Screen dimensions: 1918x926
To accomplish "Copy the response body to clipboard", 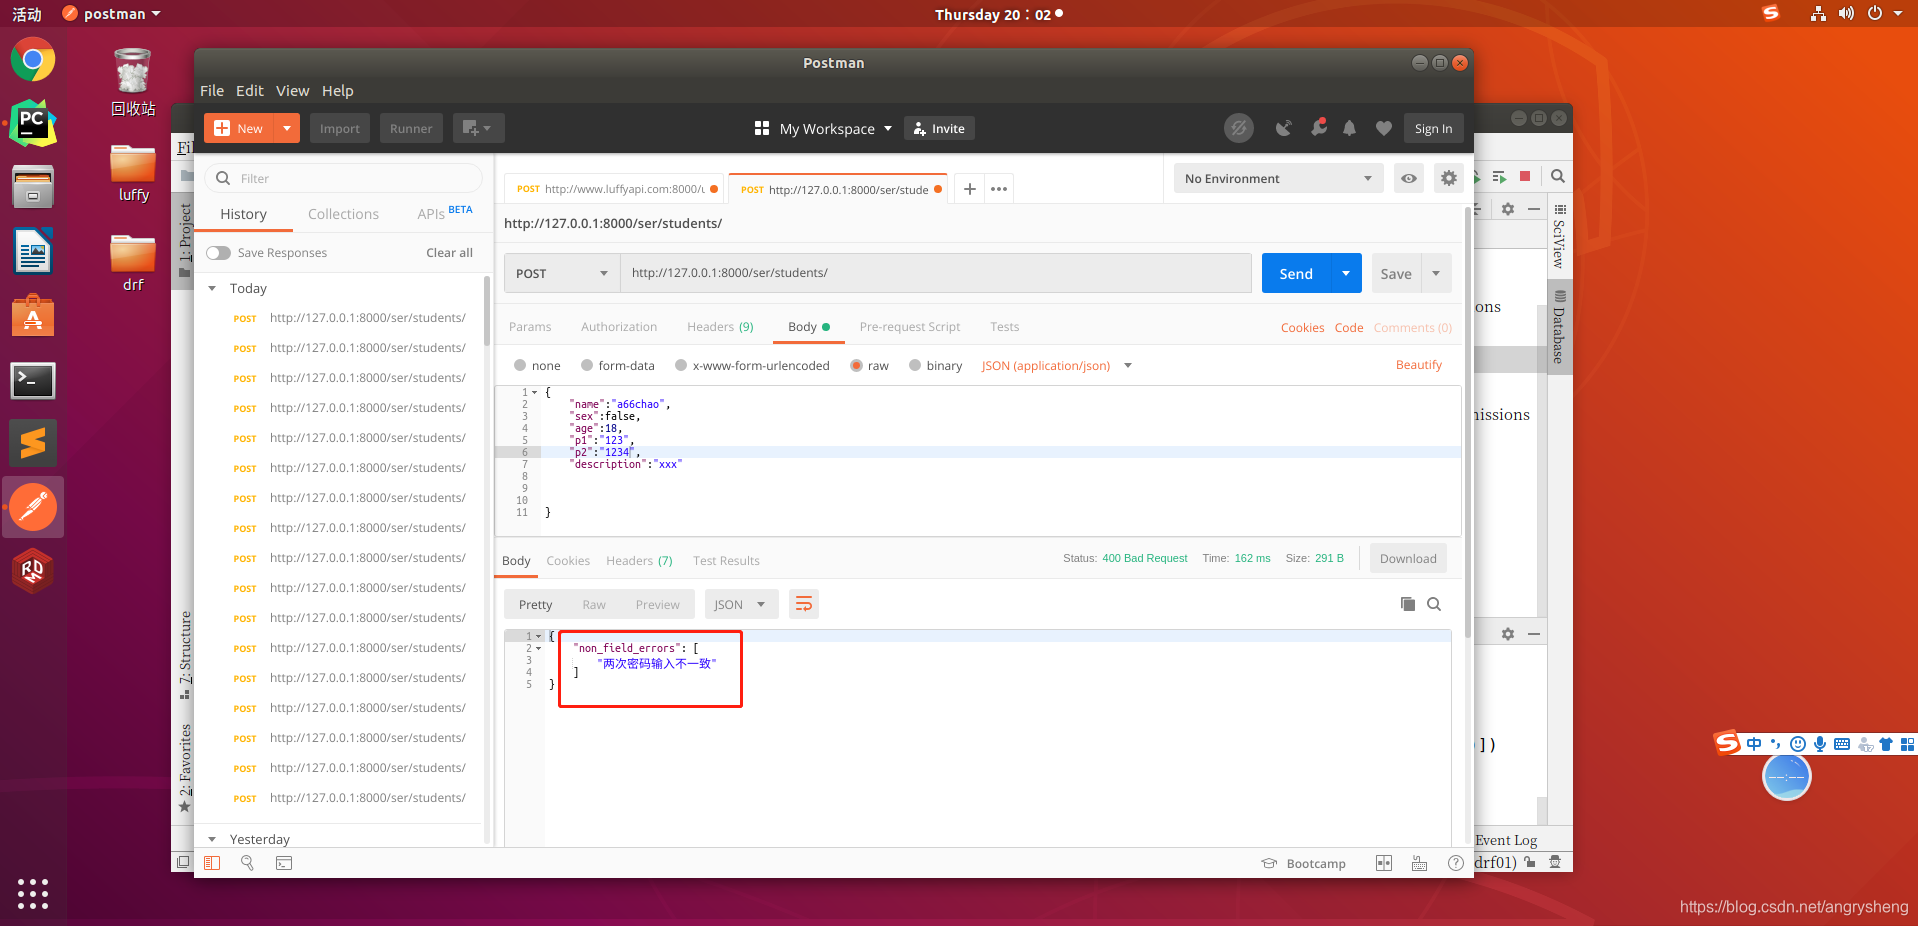I will coord(1408,604).
